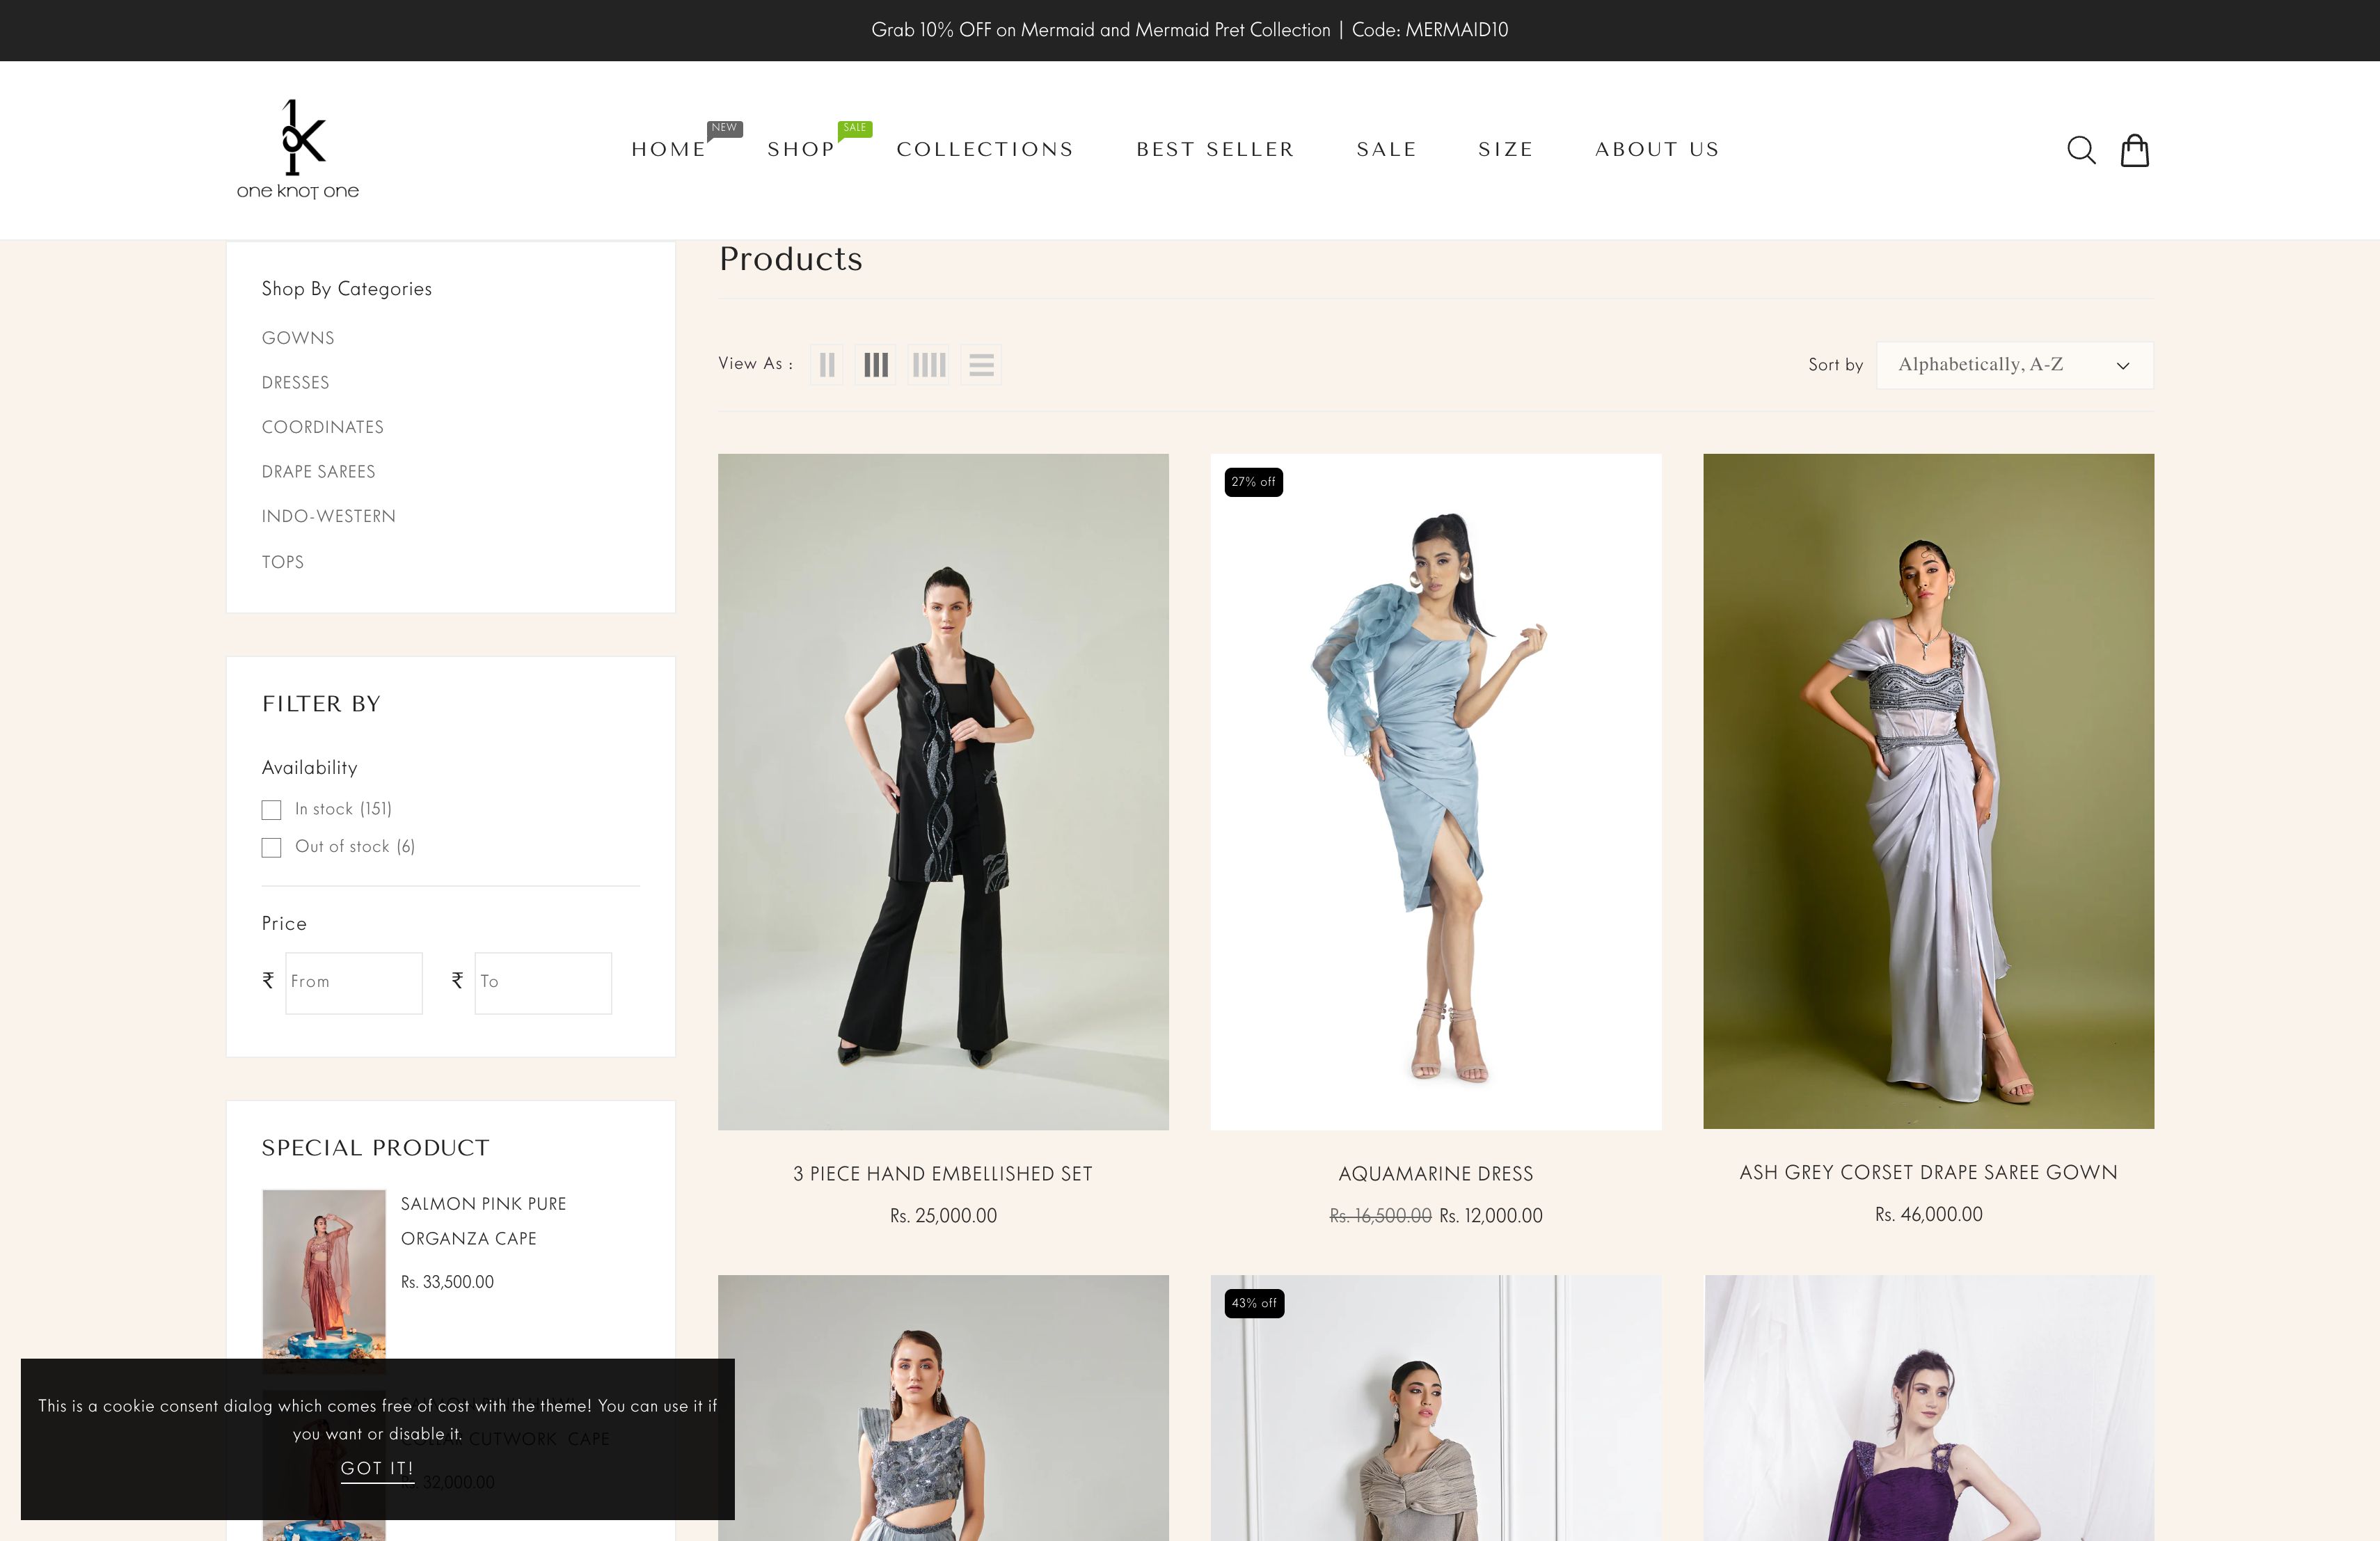
Task: Click the One Knot One logo
Action: [298, 150]
